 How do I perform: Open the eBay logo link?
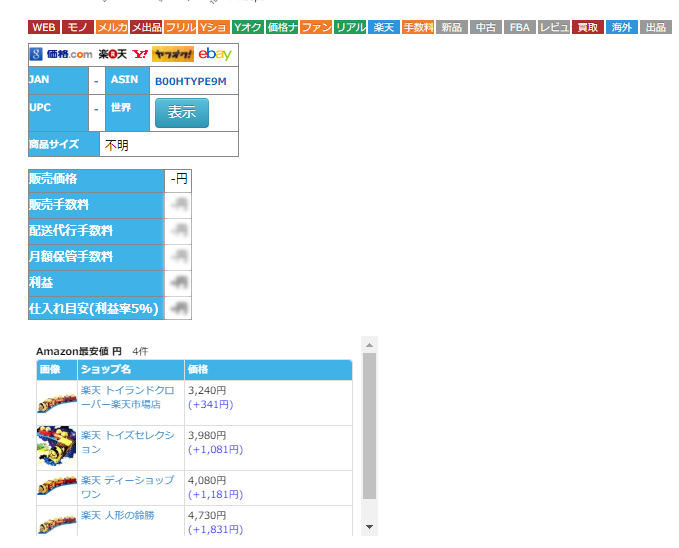click(215, 54)
